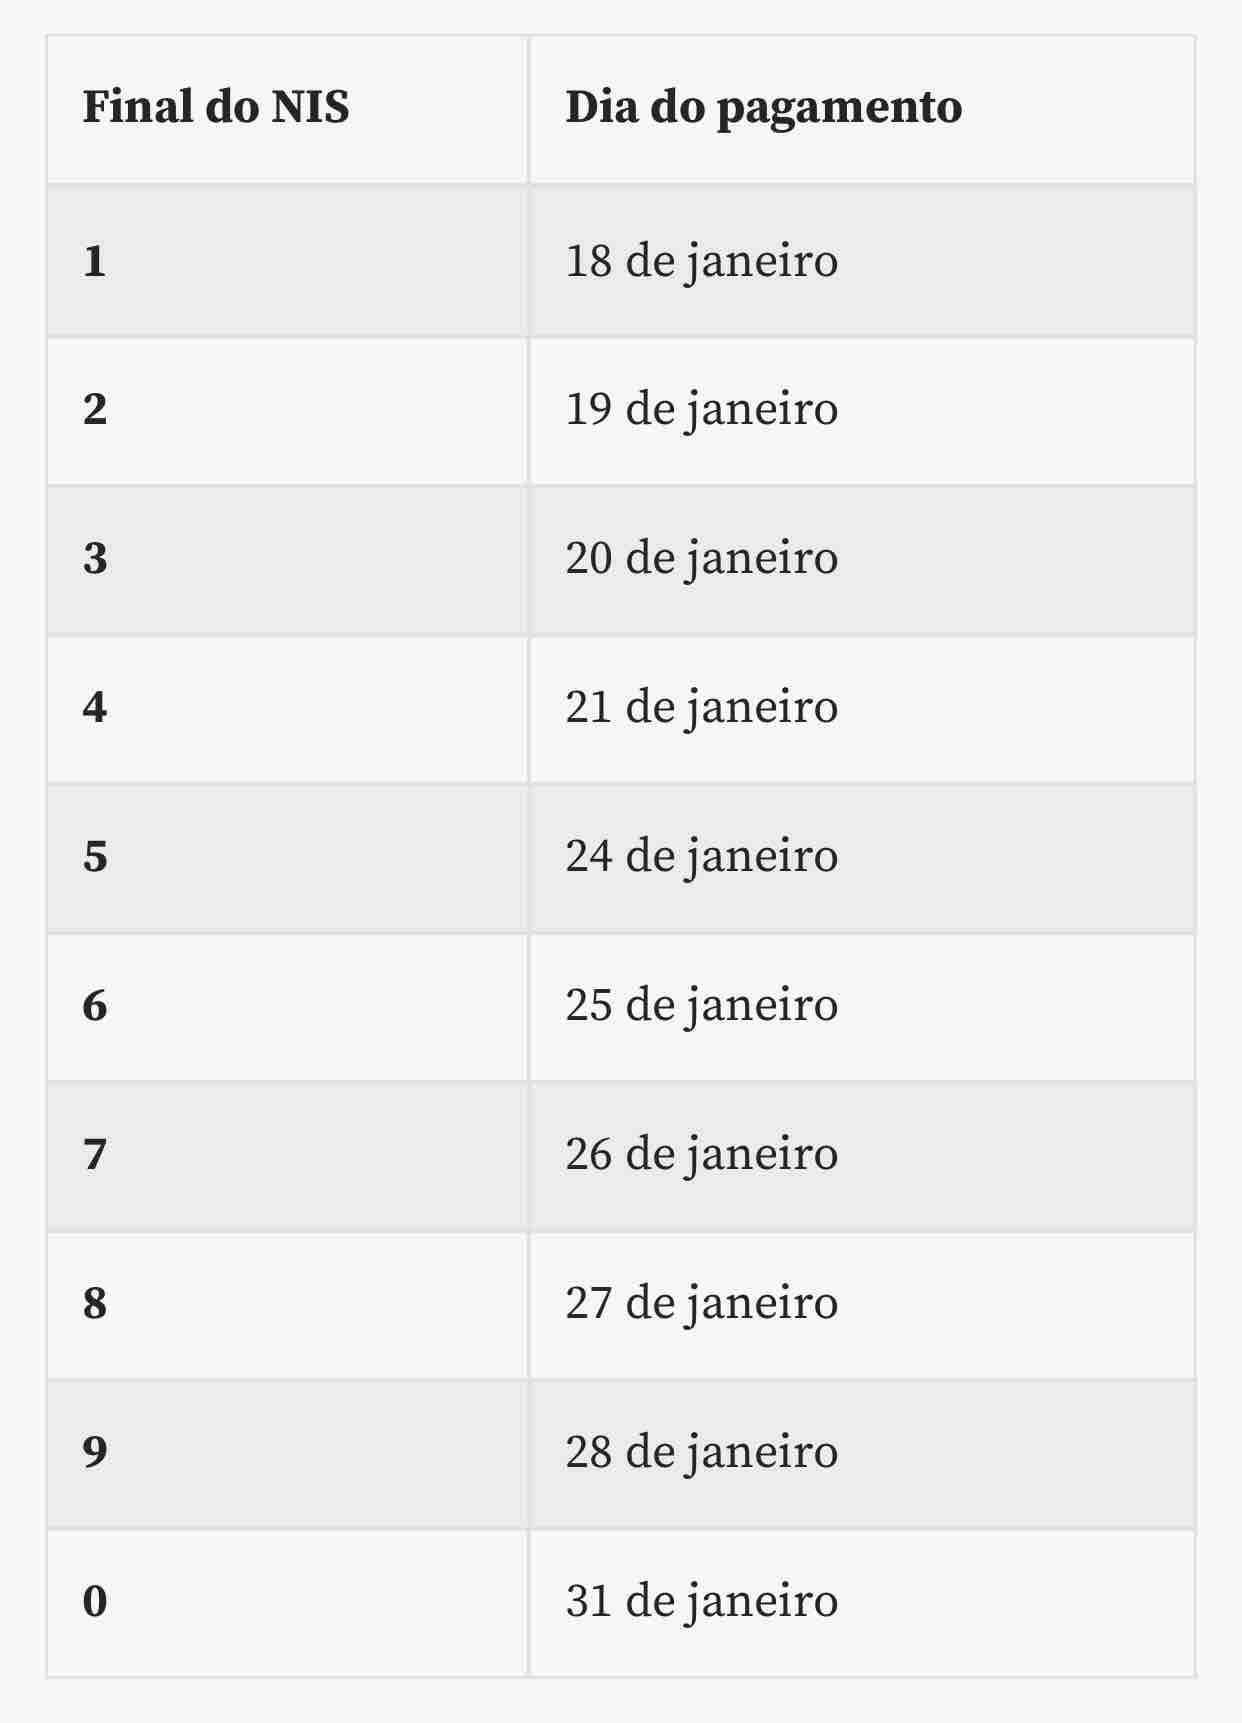Click the 'Final do NIS' column header

[x=287, y=110]
